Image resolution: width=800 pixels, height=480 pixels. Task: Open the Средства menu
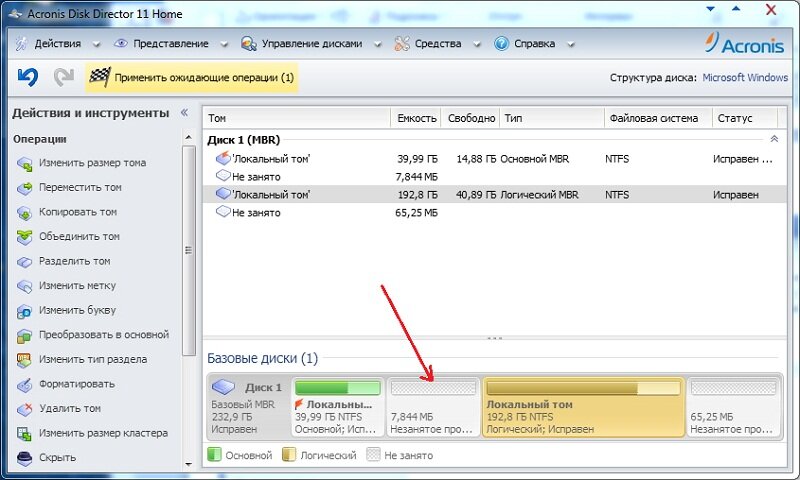coord(438,44)
